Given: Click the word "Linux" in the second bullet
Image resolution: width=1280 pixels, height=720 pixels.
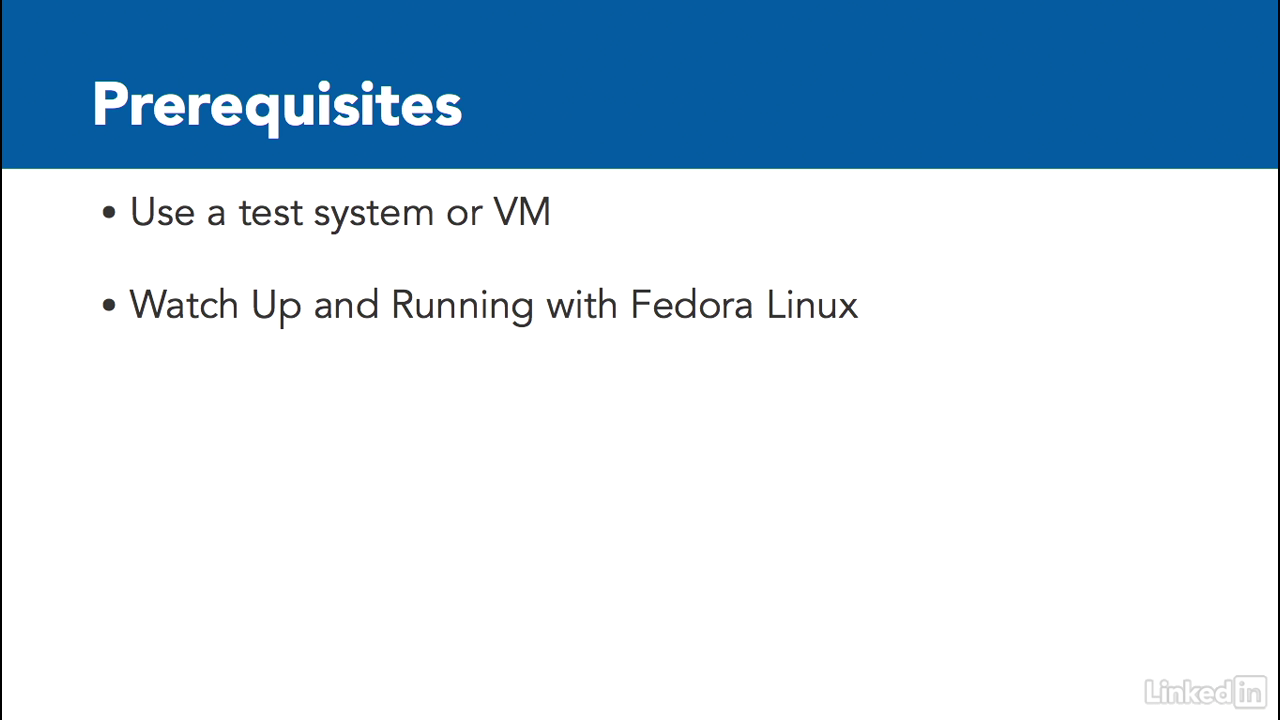Looking at the screenshot, I should 812,304.
